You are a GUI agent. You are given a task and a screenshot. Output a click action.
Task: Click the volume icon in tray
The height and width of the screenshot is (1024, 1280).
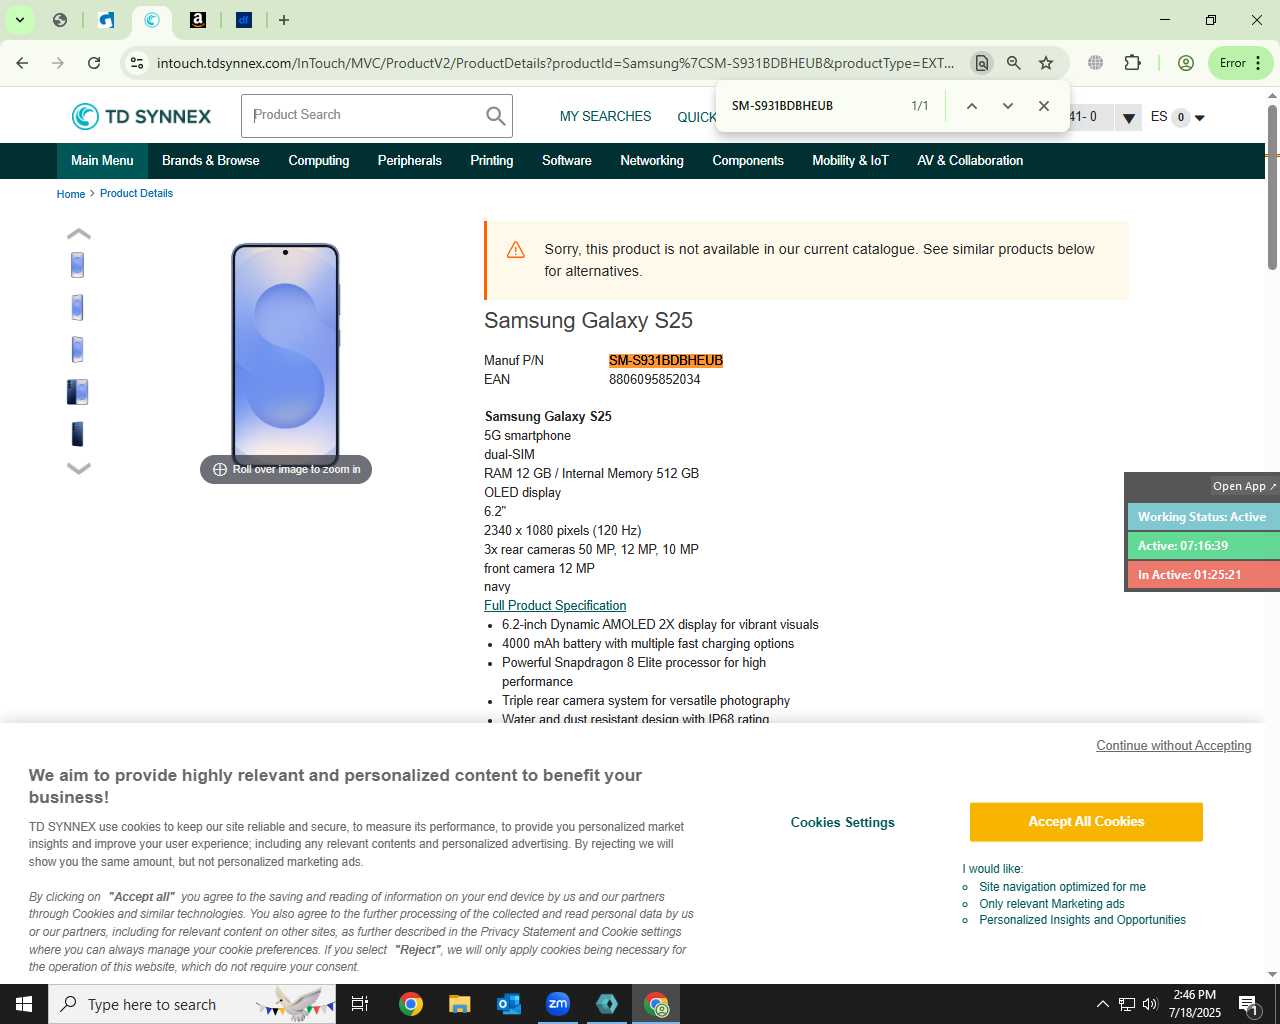[1150, 1004]
